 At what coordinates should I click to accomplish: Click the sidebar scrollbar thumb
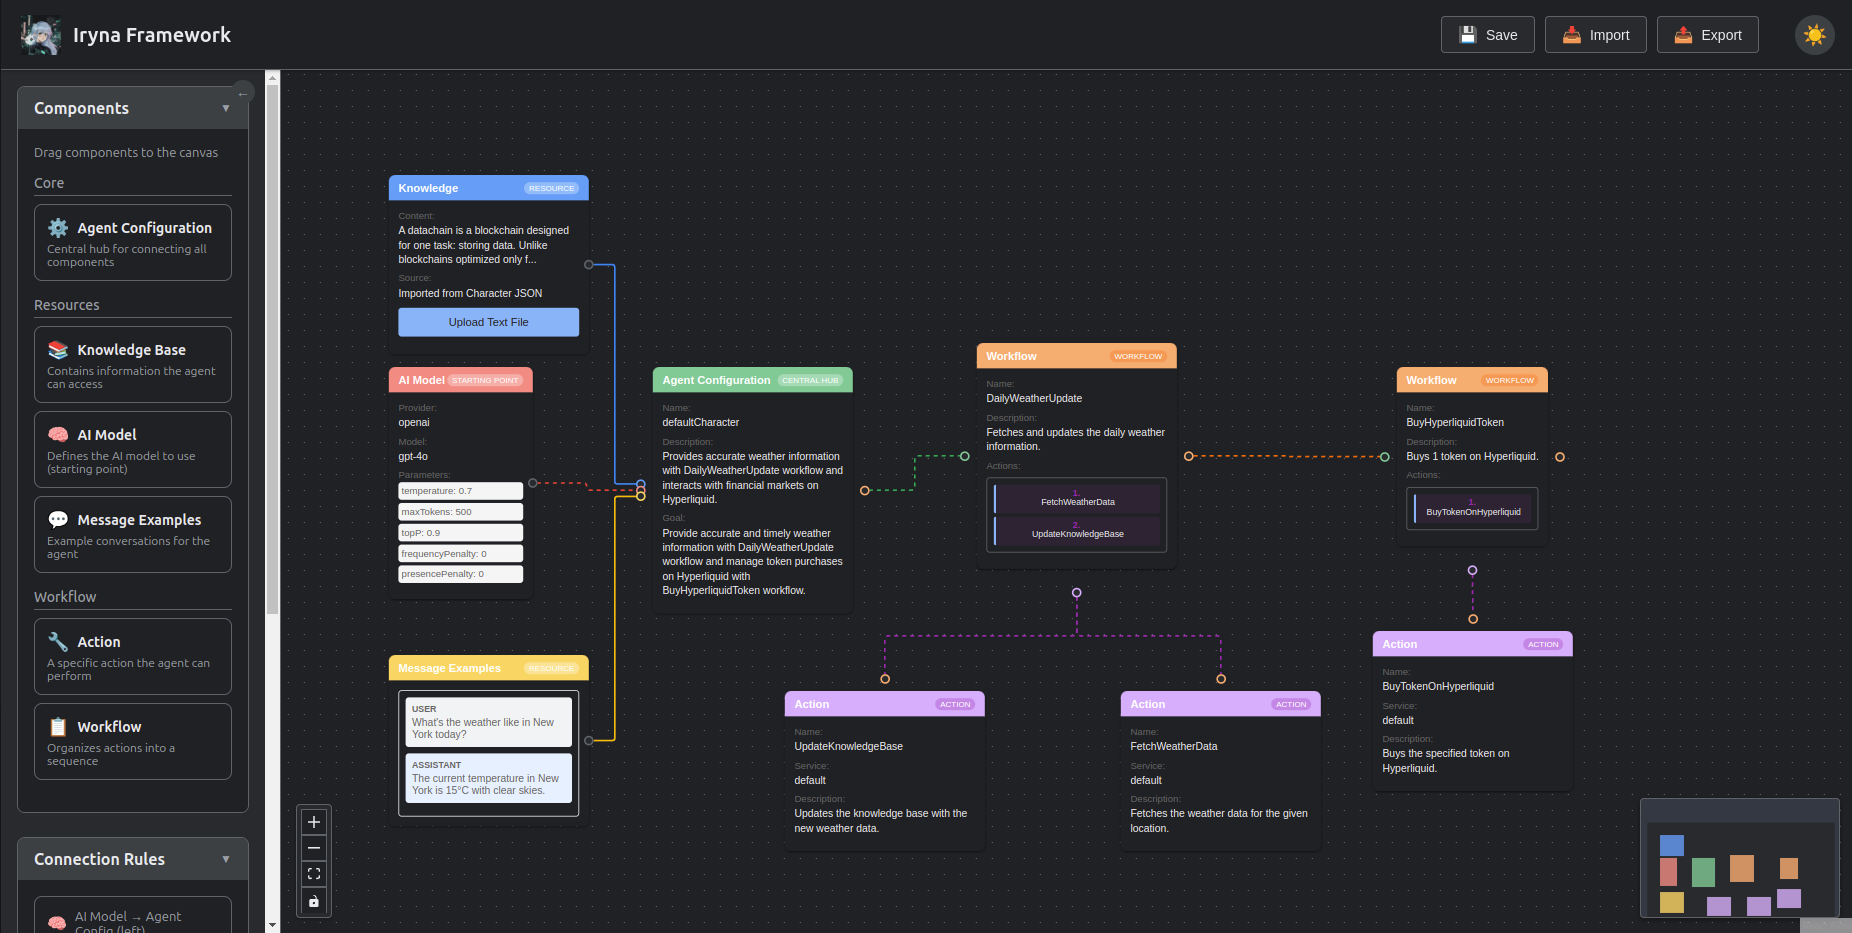tap(272, 349)
